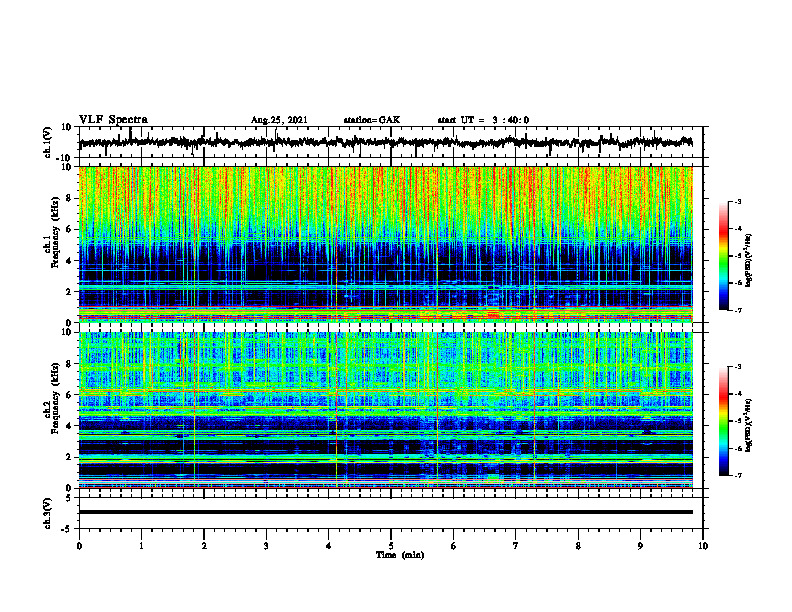Click the "-3" label on ch.1 color bar
Viewport: 792px width, 612px height.
coord(737,202)
